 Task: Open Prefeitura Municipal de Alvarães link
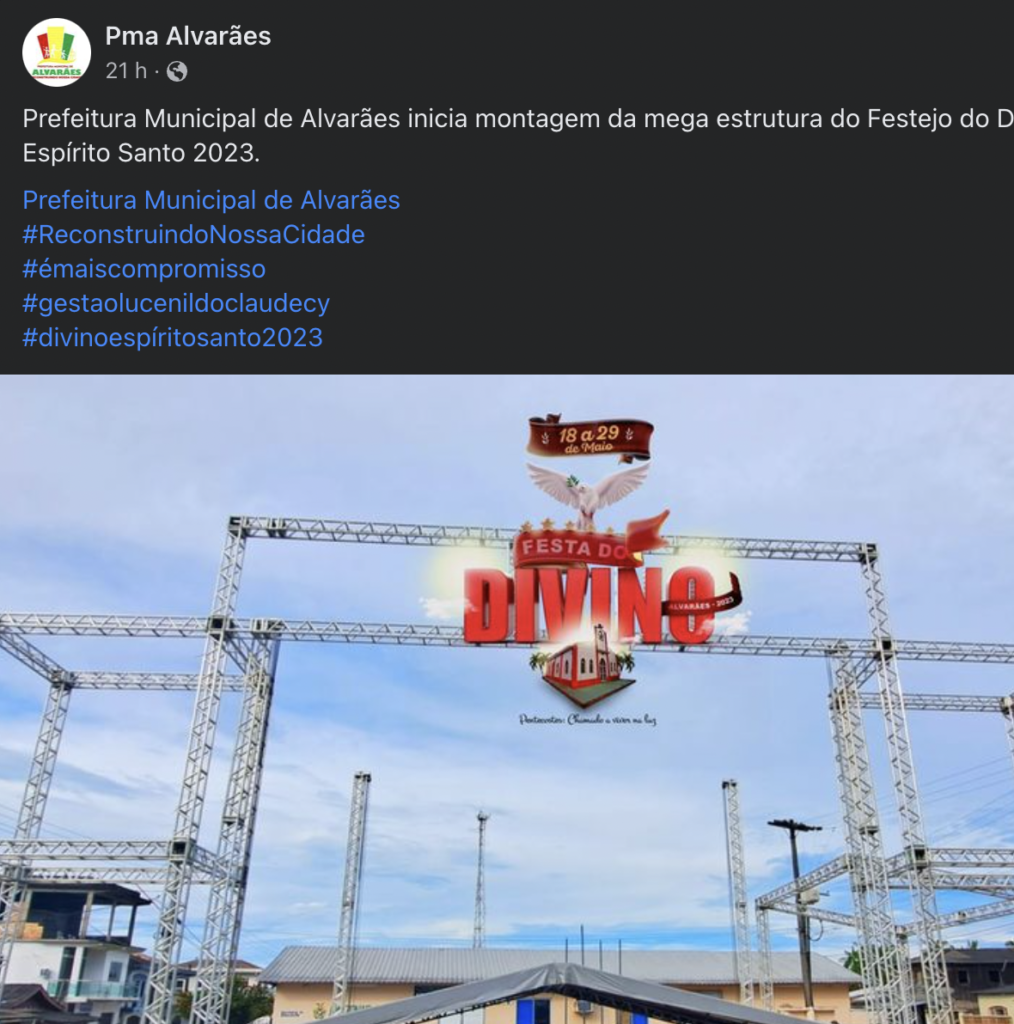click(x=211, y=200)
